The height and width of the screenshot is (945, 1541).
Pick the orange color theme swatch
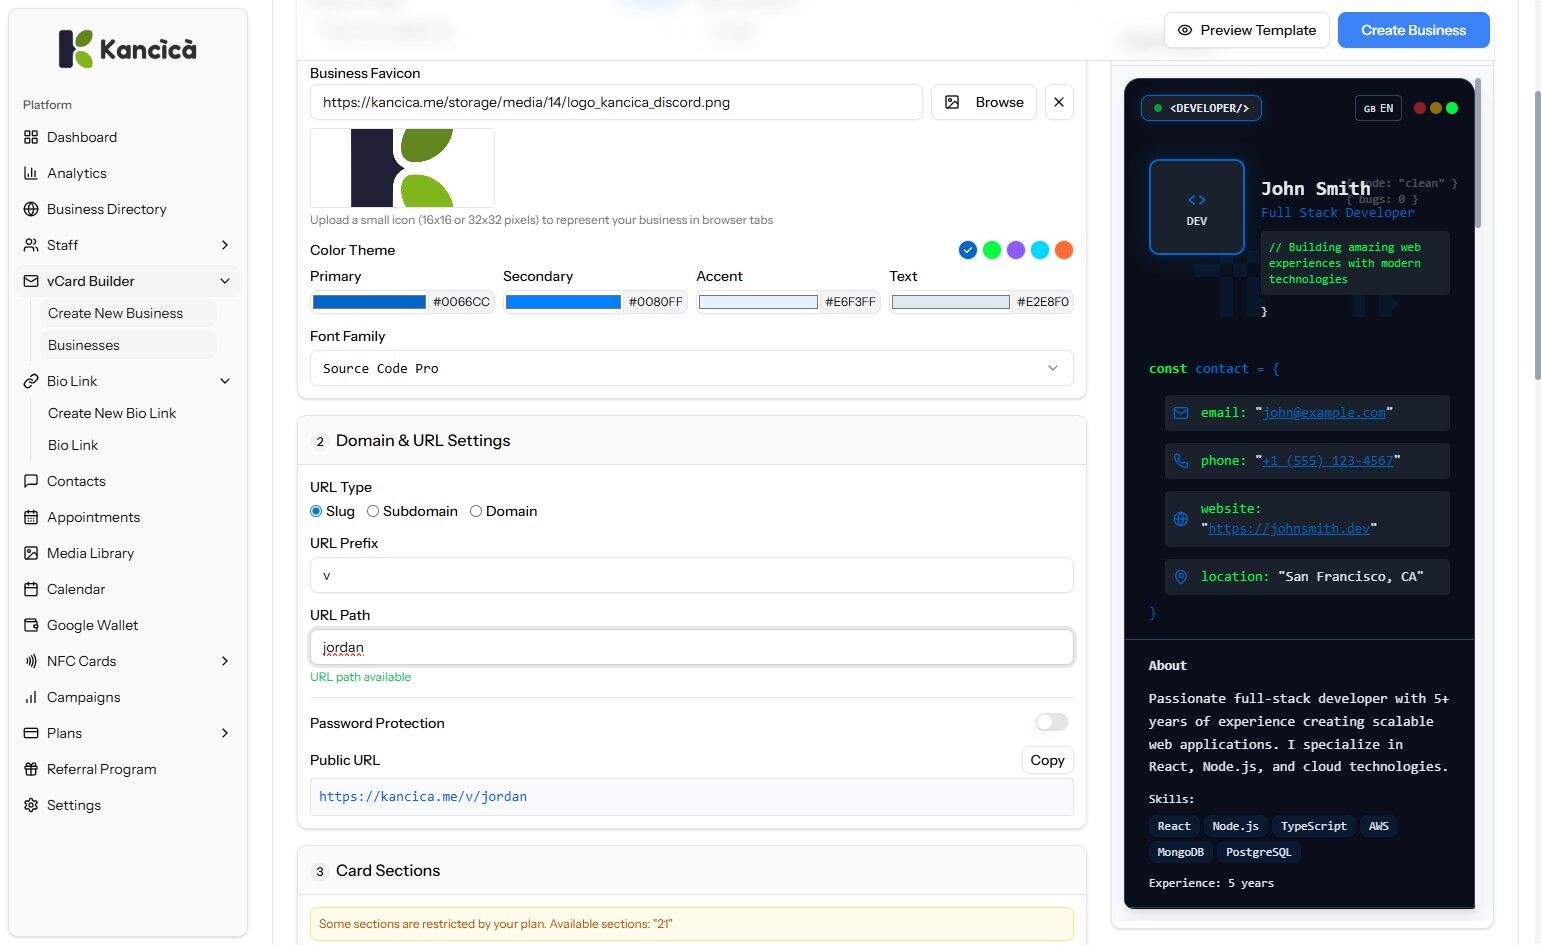(x=1064, y=250)
